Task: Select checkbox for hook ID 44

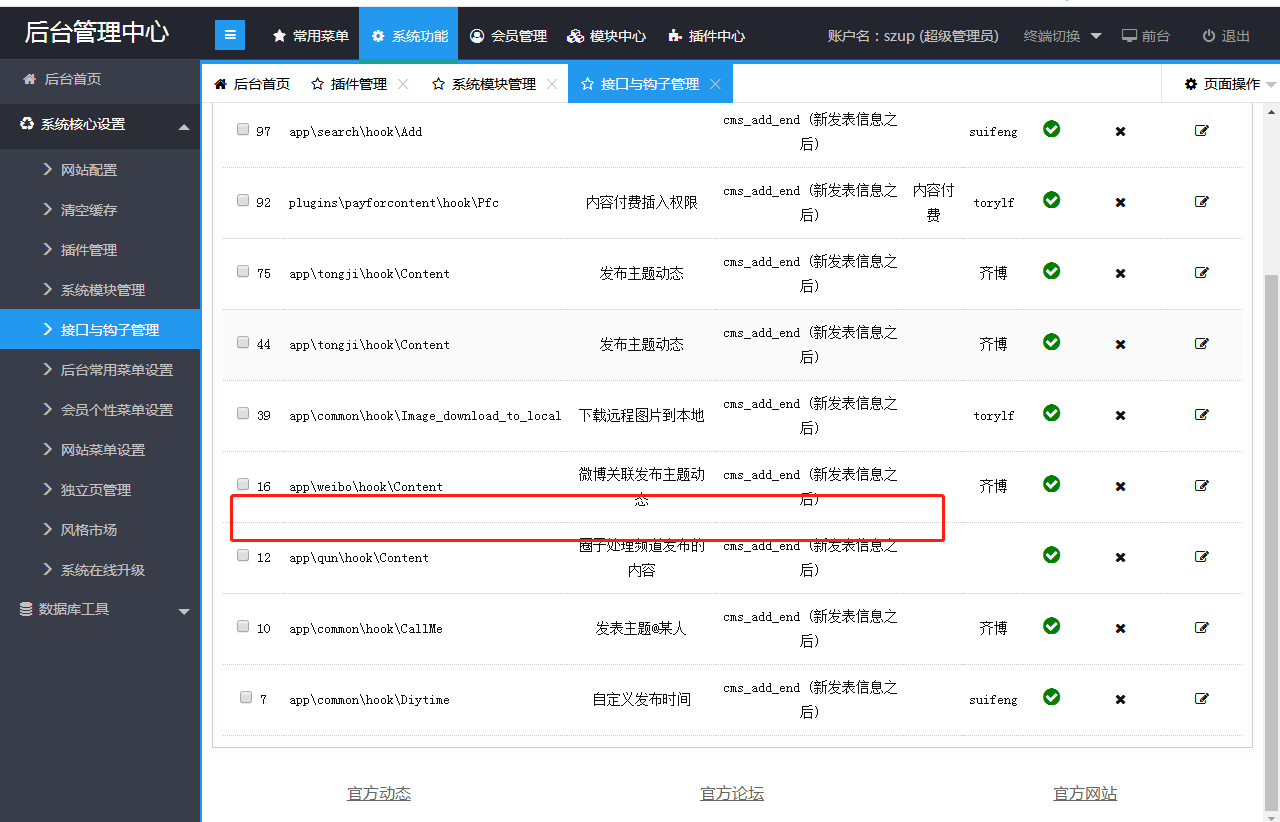Action: pos(243,342)
